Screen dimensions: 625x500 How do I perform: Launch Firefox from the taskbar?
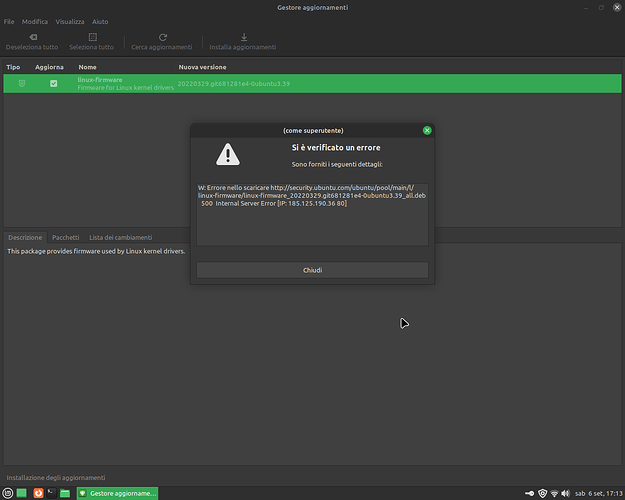pyautogui.click(x=38, y=493)
